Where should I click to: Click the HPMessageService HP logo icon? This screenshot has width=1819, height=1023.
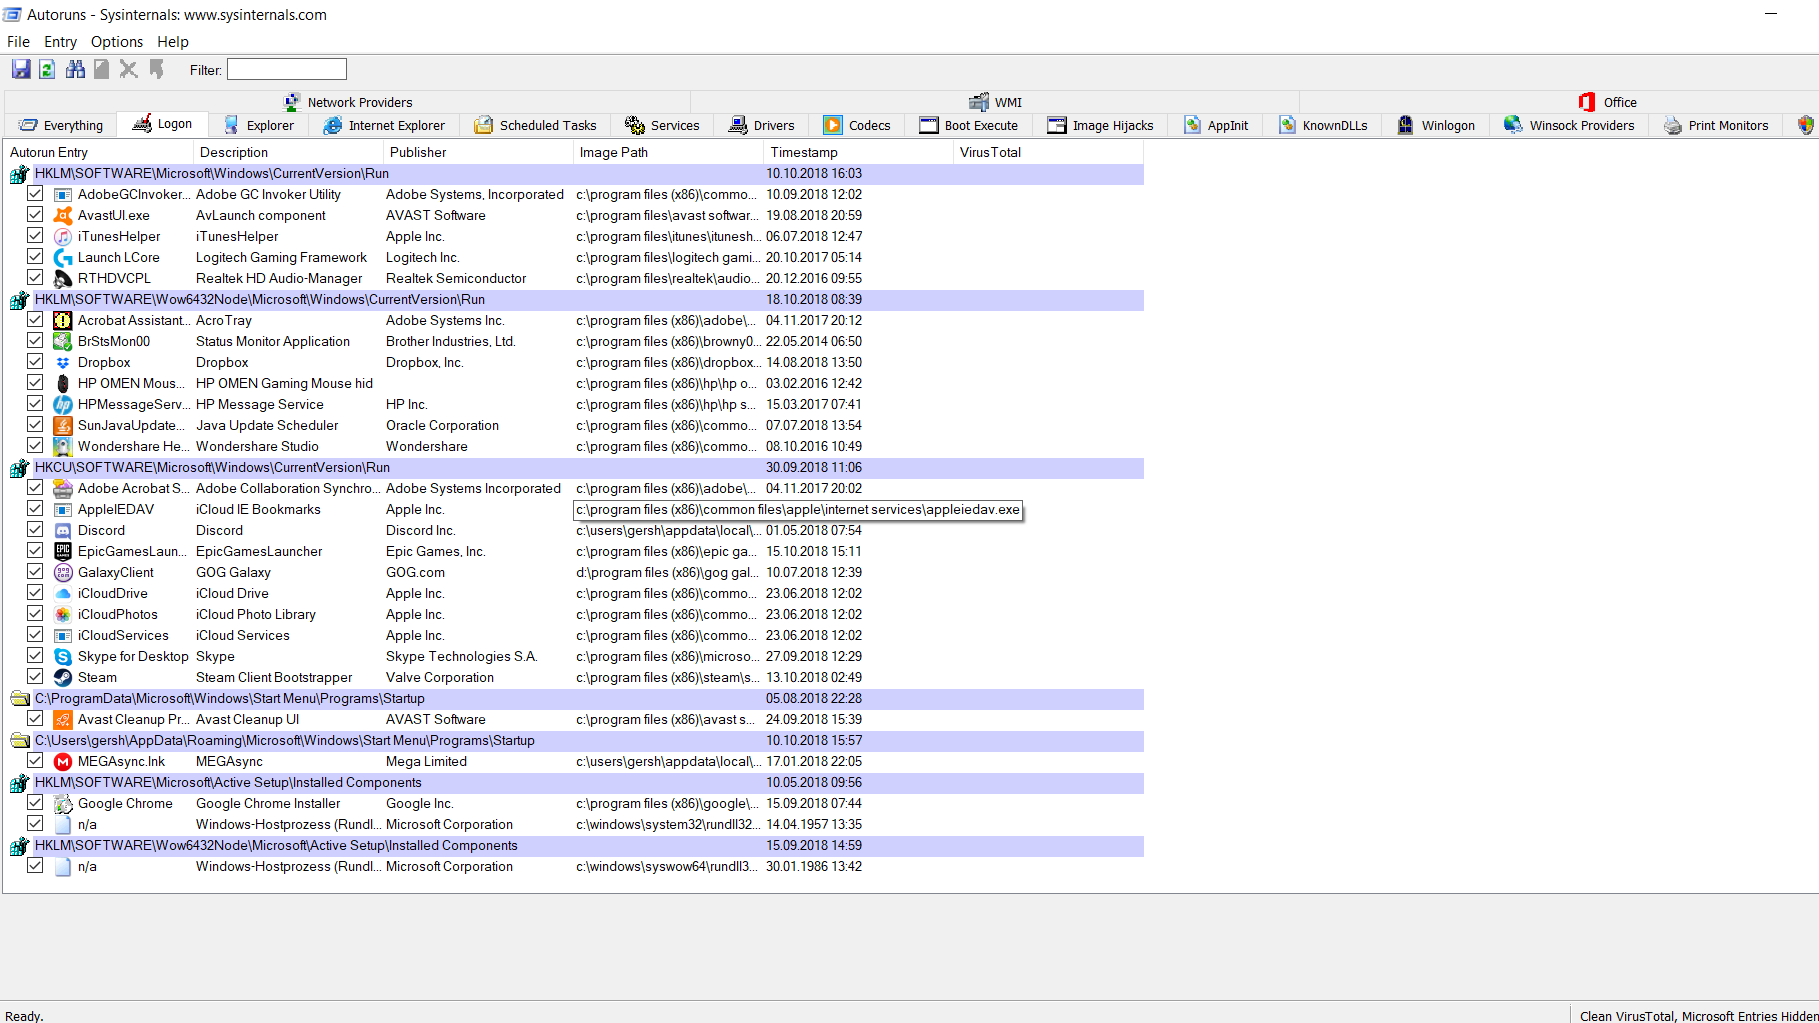point(63,404)
